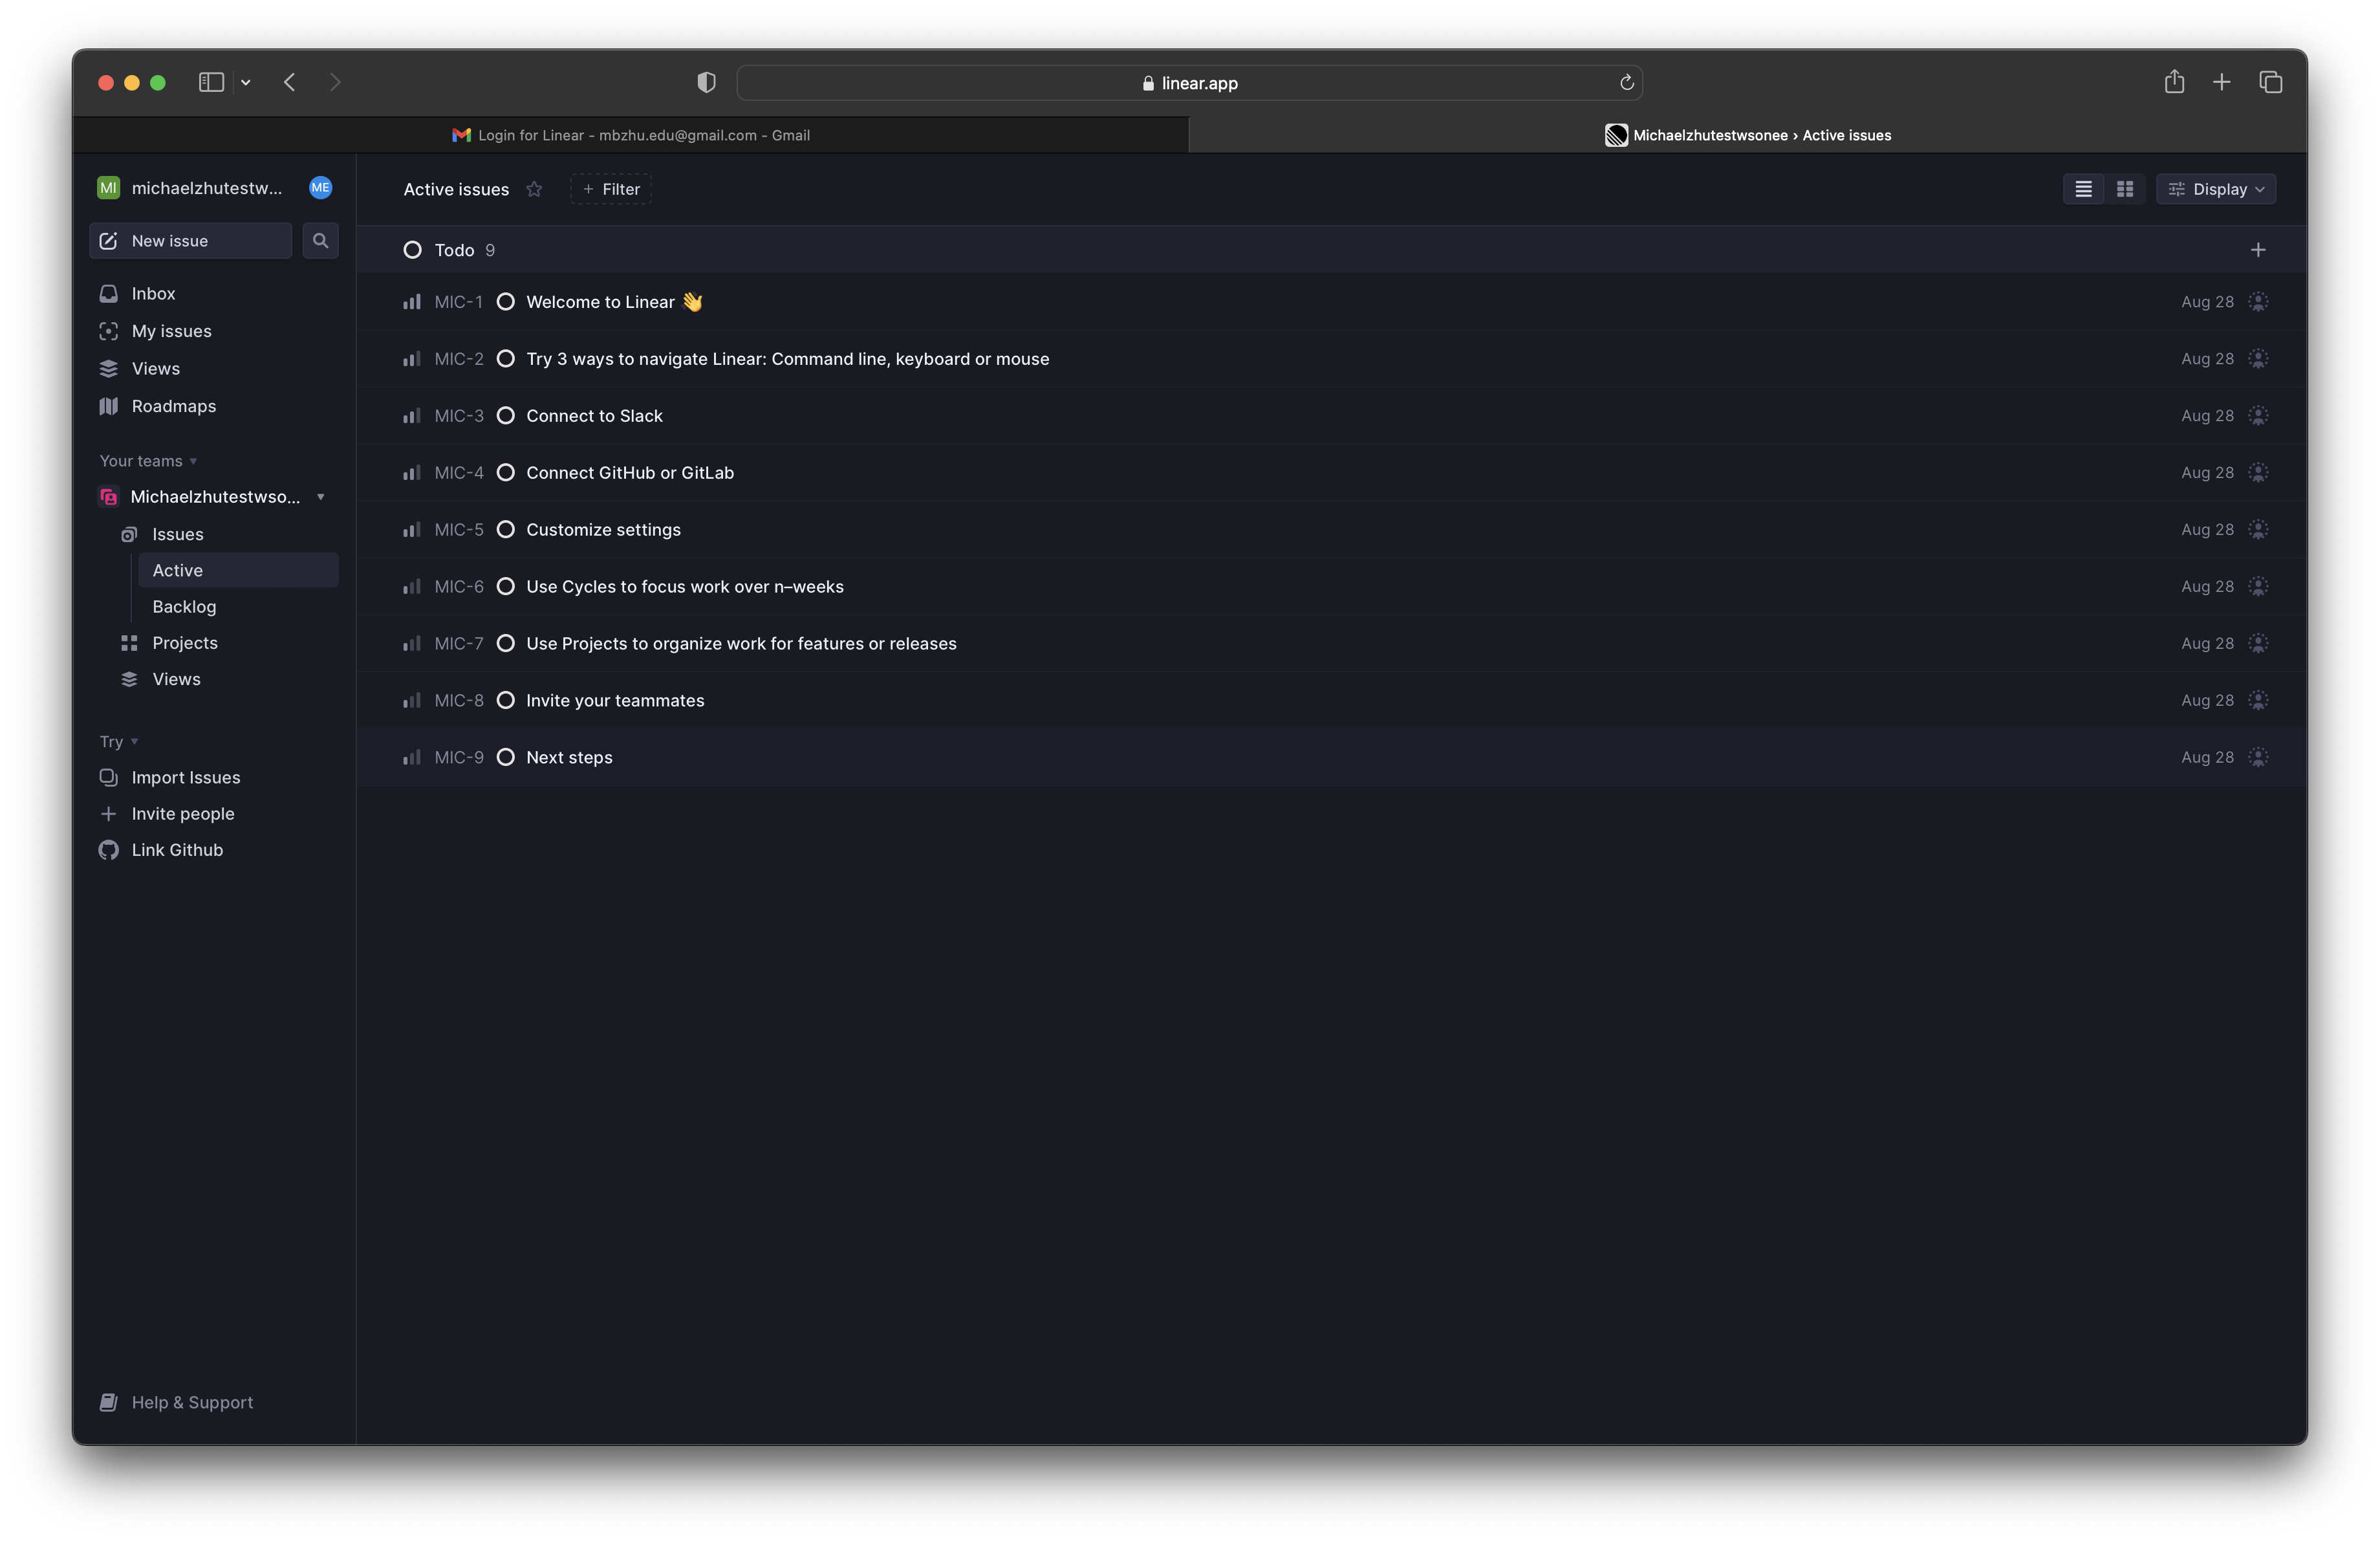This screenshot has height=1541, width=2380.
Task: Open the search panel in sidebar
Action: [x=320, y=240]
